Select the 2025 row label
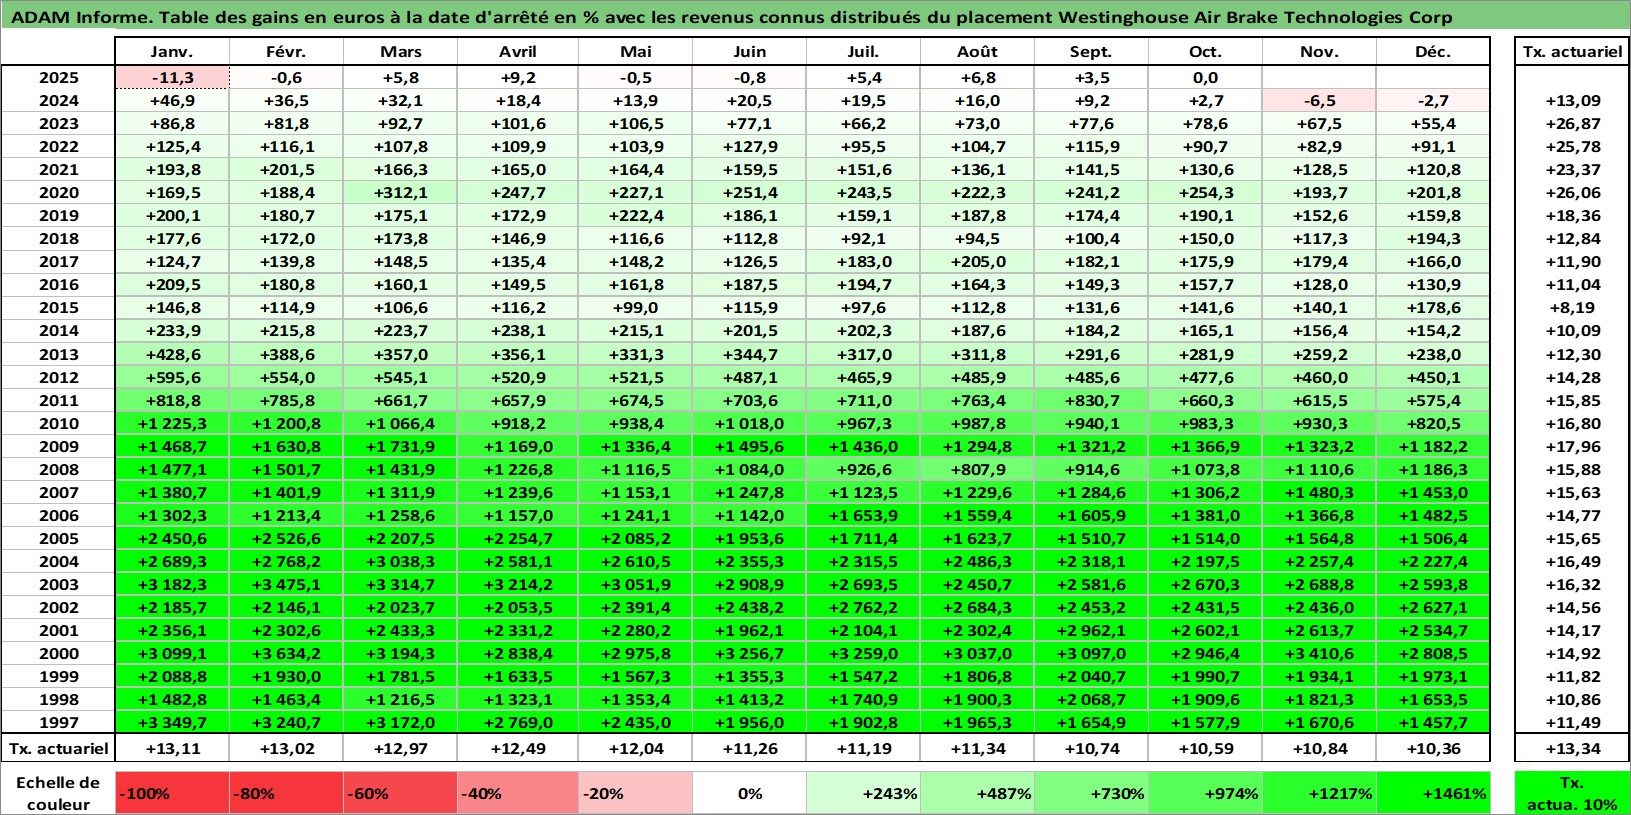This screenshot has height=815, width=1631. [58, 78]
